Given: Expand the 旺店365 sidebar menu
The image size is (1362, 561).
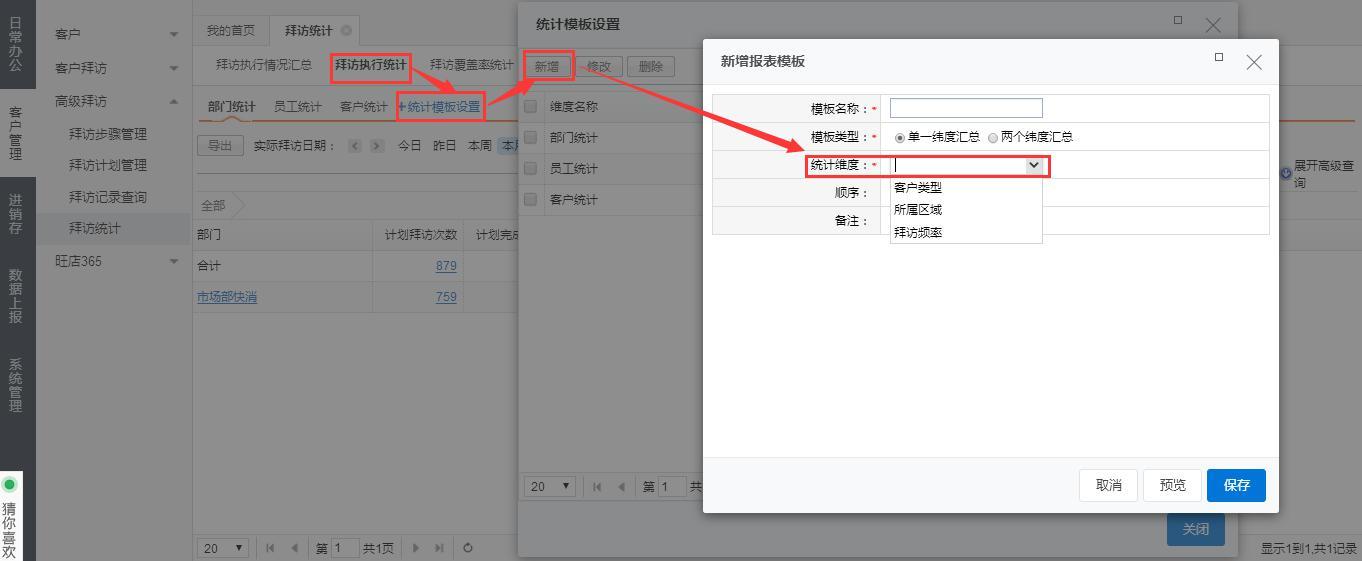Looking at the screenshot, I should click(174, 262).
